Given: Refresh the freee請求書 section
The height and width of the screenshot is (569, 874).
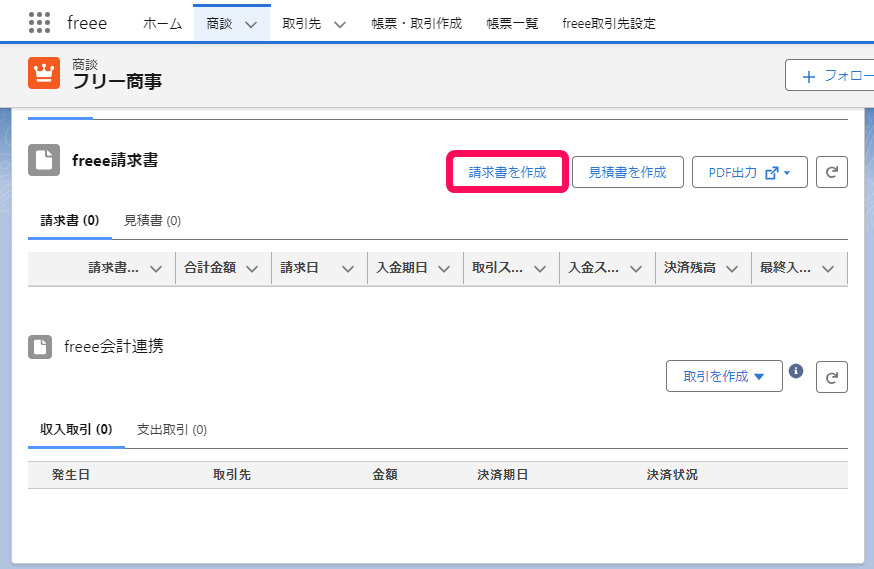Looking at the screenshot, I should [x=832, y=172].
